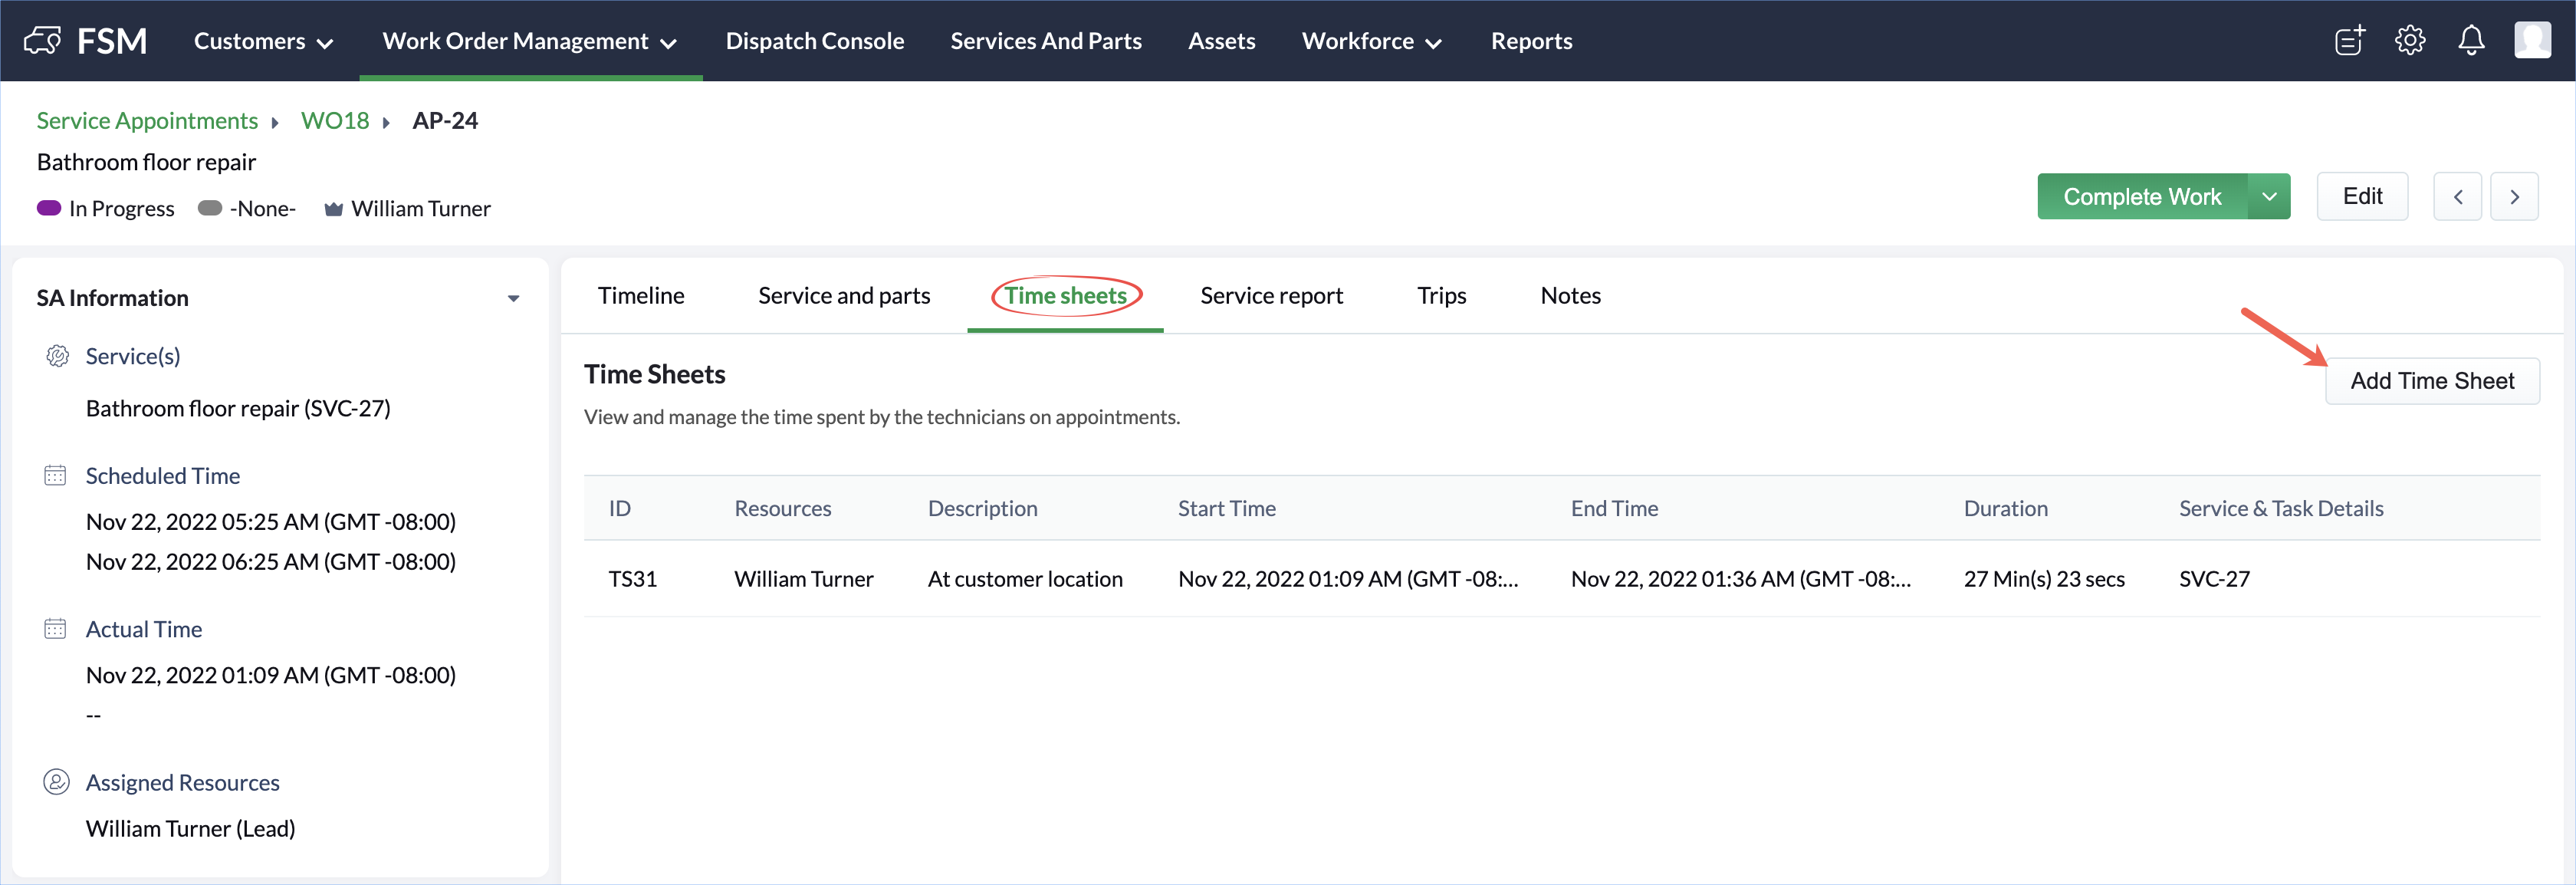The height and width of the screenshot is (885, 2576).
Task: Click the Service(s) gear icon
Action: click(57, 356)
